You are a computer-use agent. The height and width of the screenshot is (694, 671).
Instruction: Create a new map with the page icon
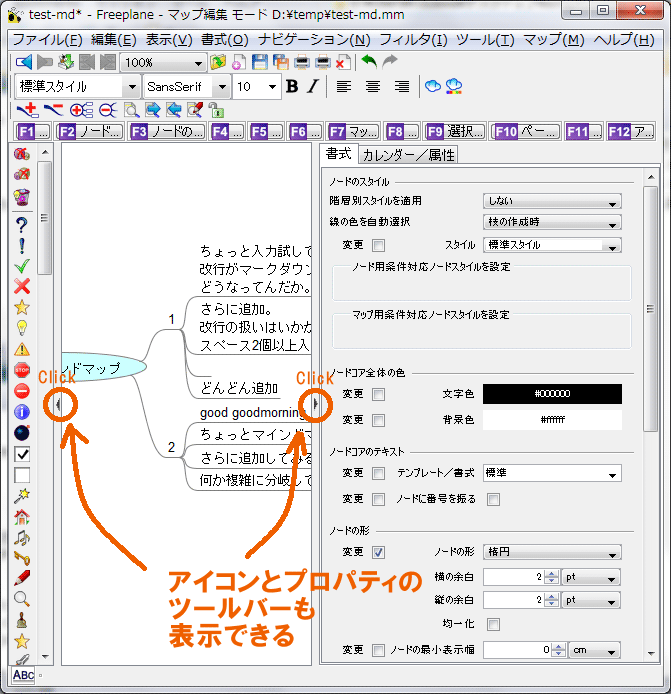tap(239, 62)
